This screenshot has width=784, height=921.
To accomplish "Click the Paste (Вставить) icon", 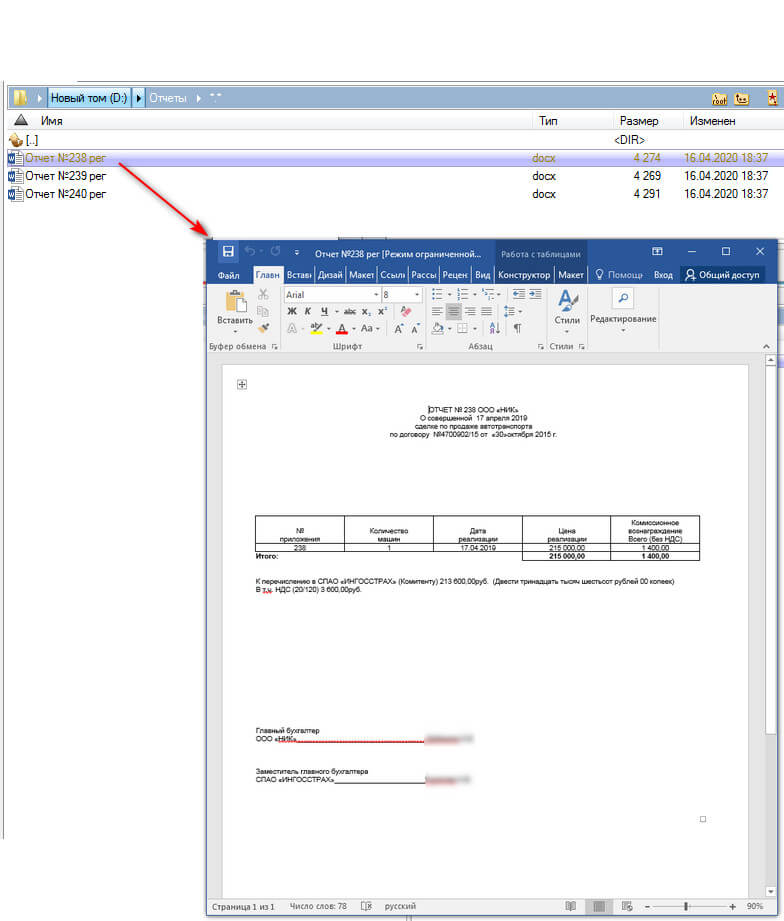I will pyautogui.click(x=235, y=307).
